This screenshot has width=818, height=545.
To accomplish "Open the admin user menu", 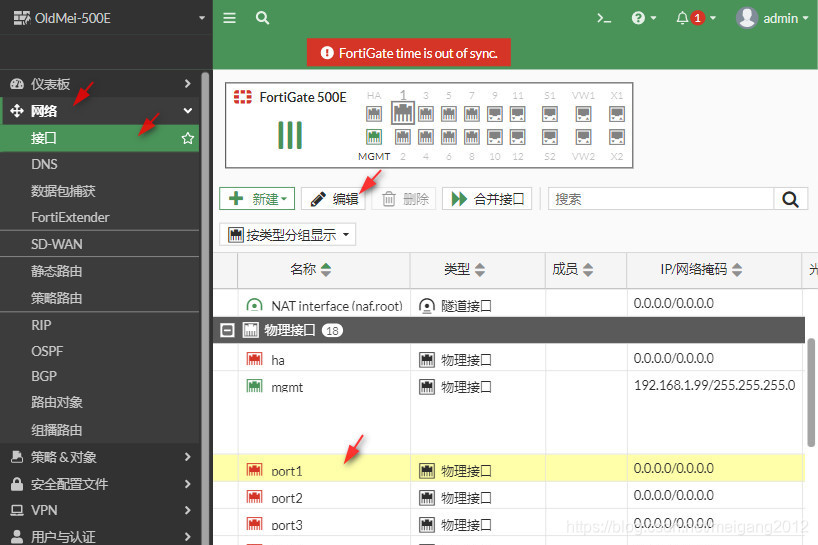I will click(772, 18).
